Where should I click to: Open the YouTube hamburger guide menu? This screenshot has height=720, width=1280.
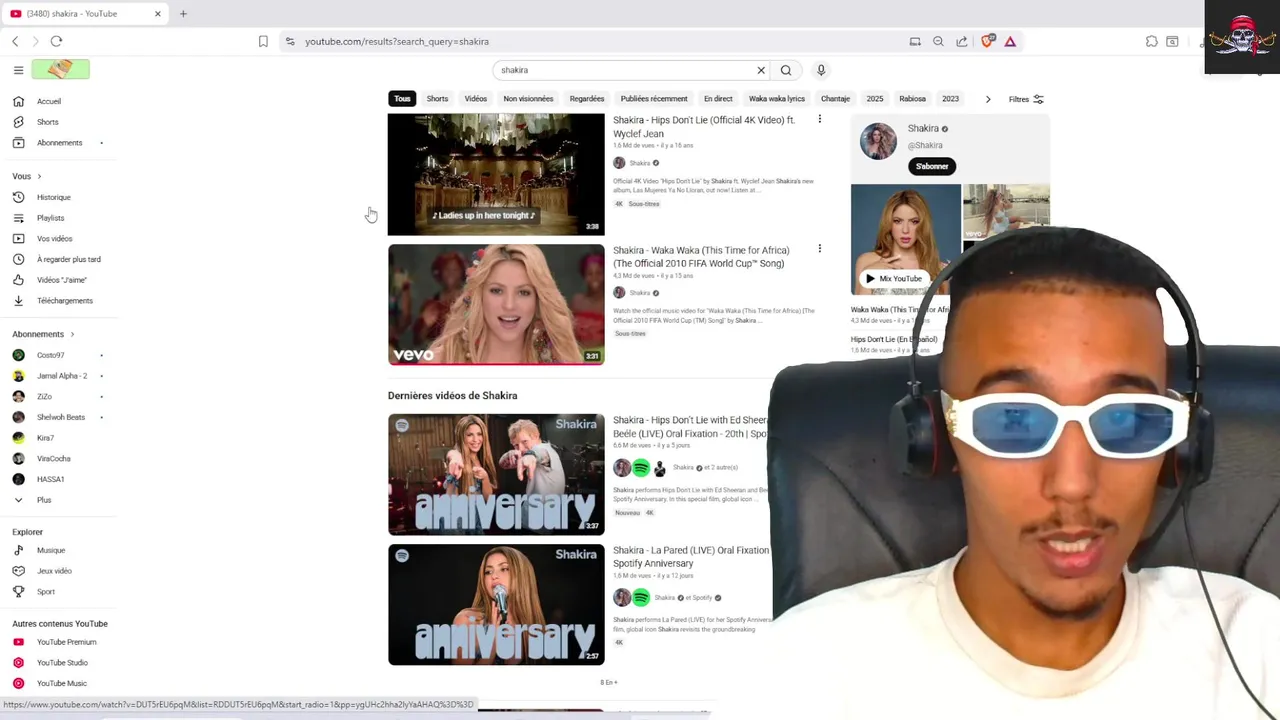point(18,70)
